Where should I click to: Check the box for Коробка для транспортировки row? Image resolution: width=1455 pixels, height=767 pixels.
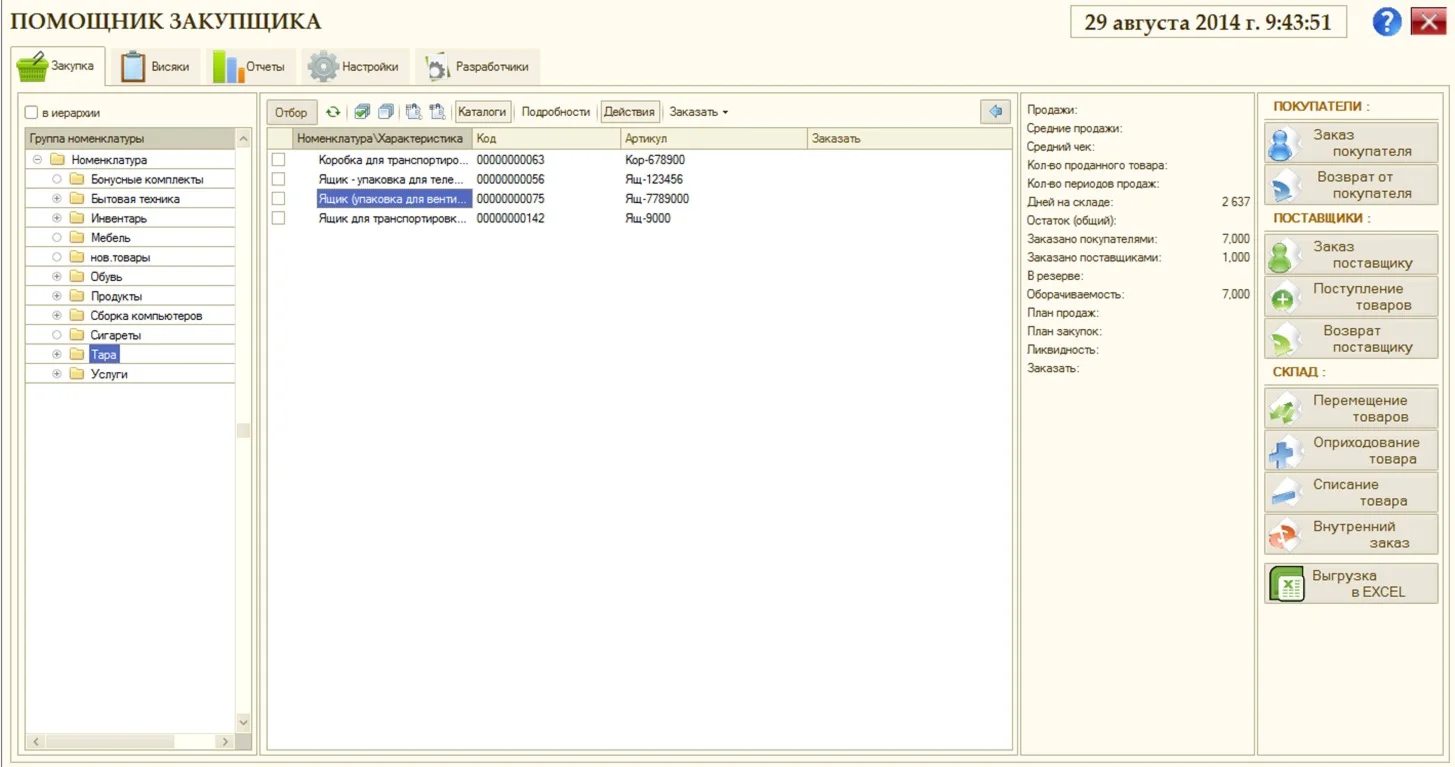click(x=279, y=160)
